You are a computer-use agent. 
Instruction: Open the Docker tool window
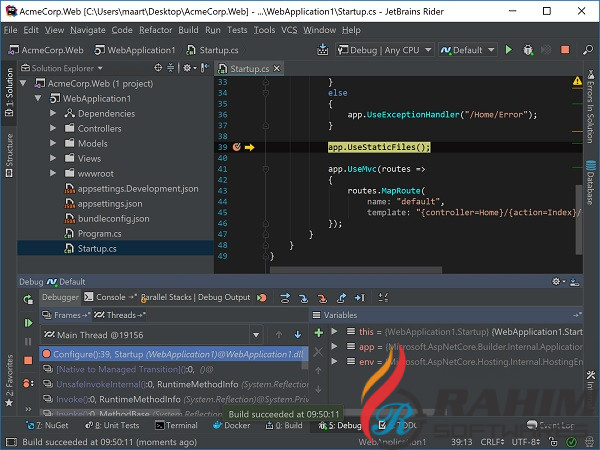[x=233, y=425]
